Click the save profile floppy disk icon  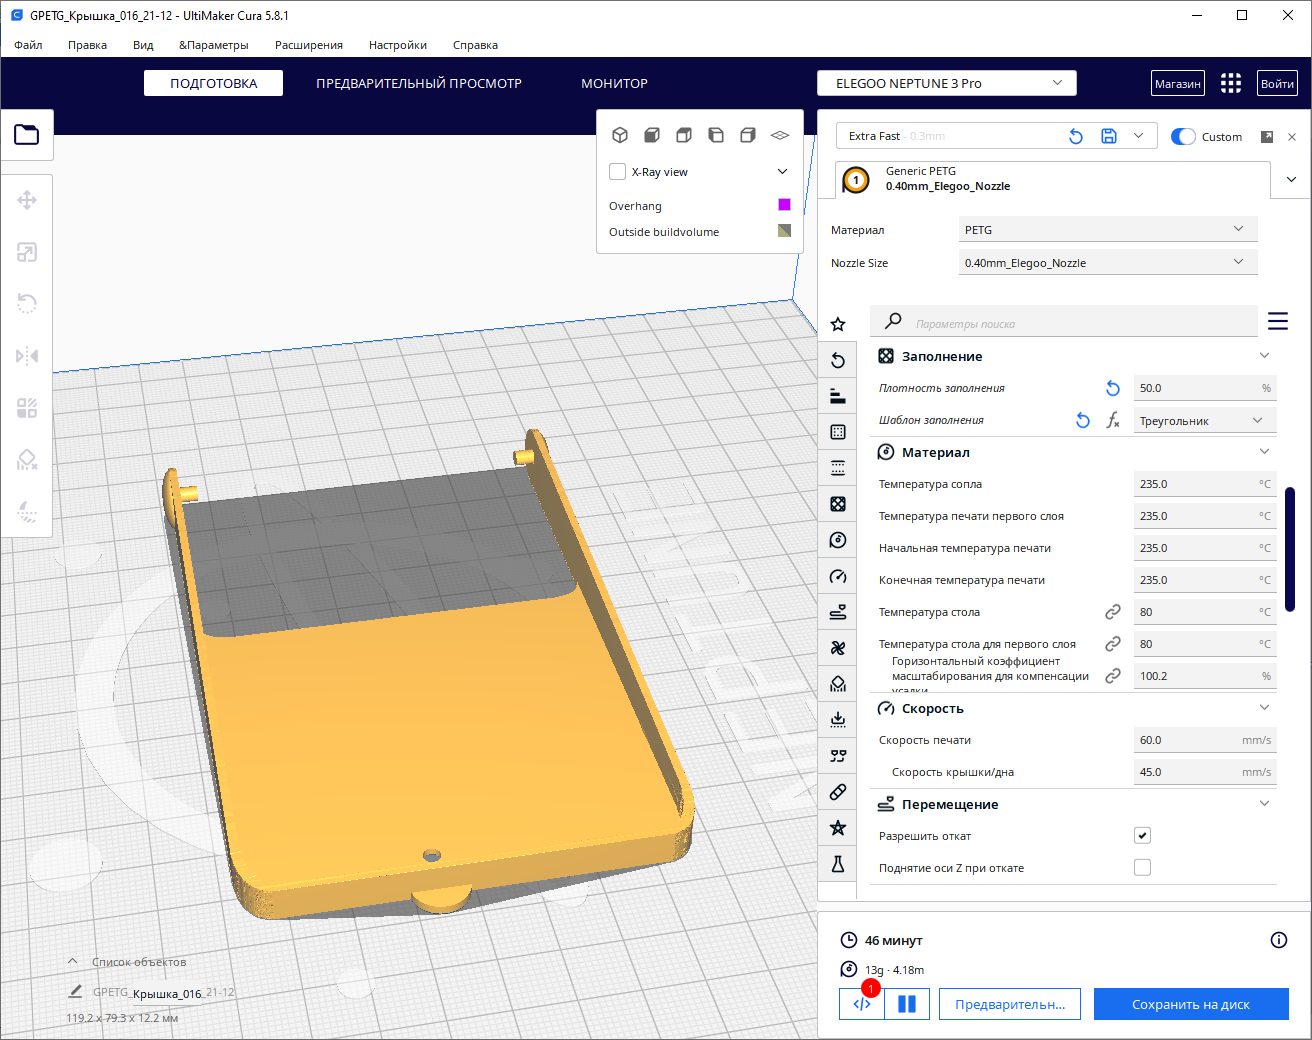[1109, 136]
